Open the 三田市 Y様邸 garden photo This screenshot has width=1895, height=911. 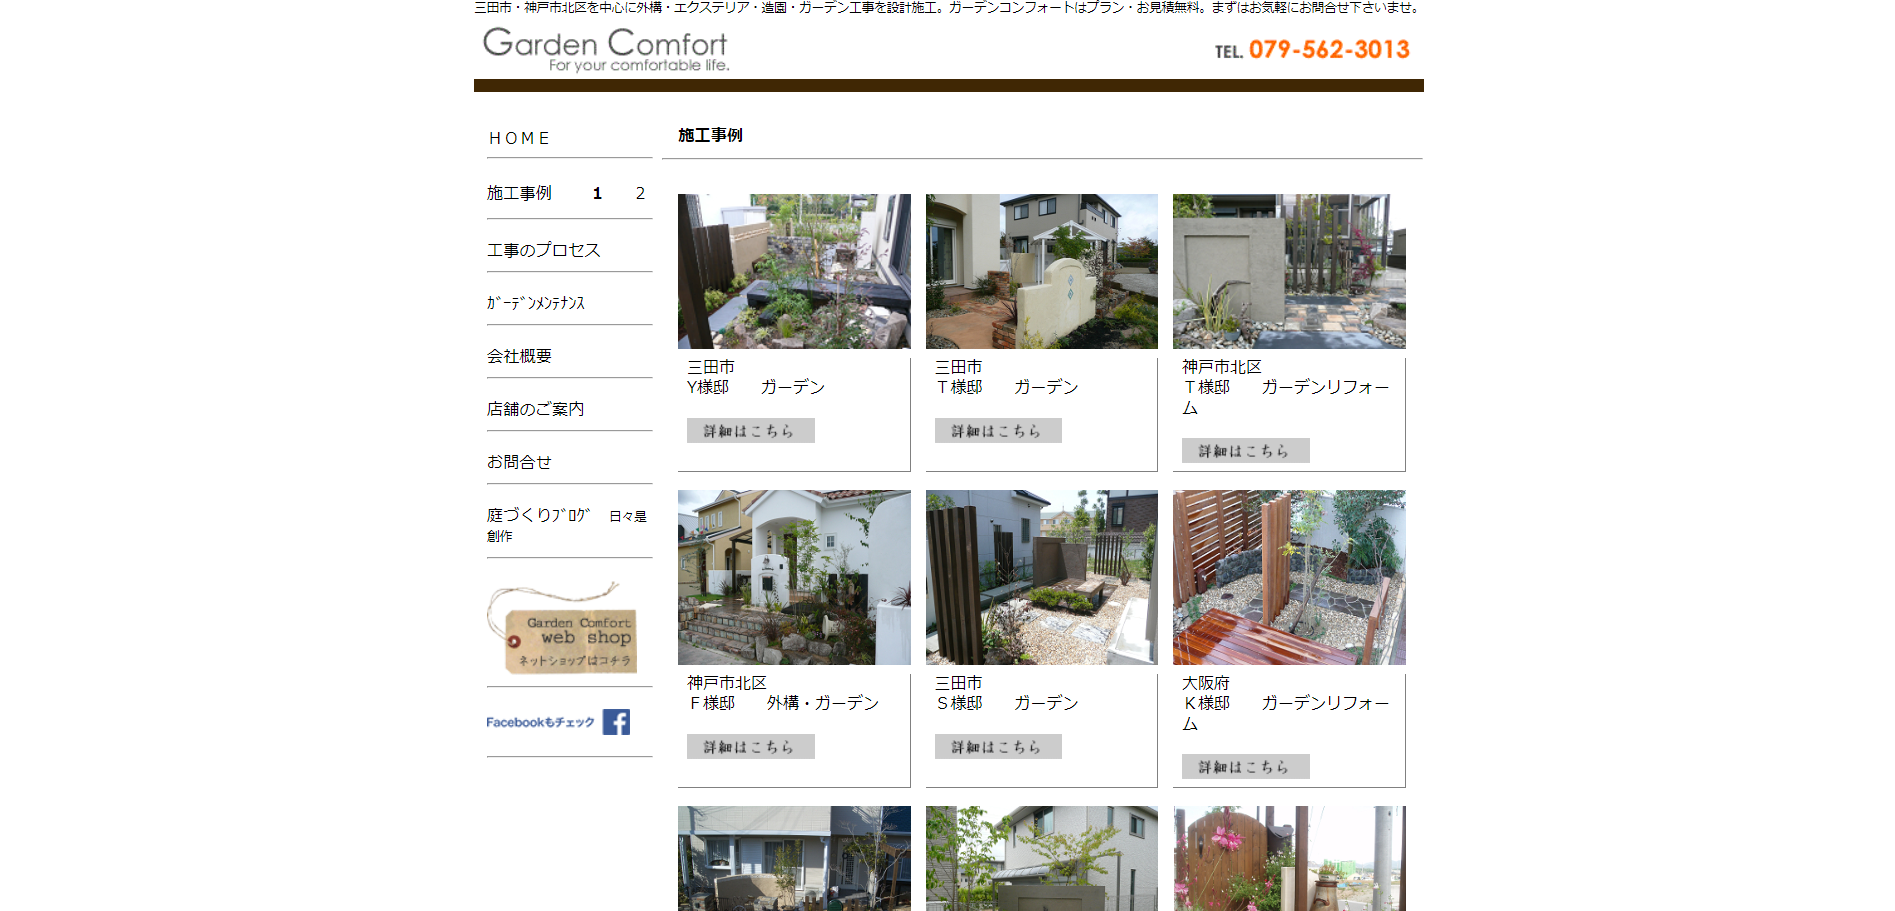[794, 271]
